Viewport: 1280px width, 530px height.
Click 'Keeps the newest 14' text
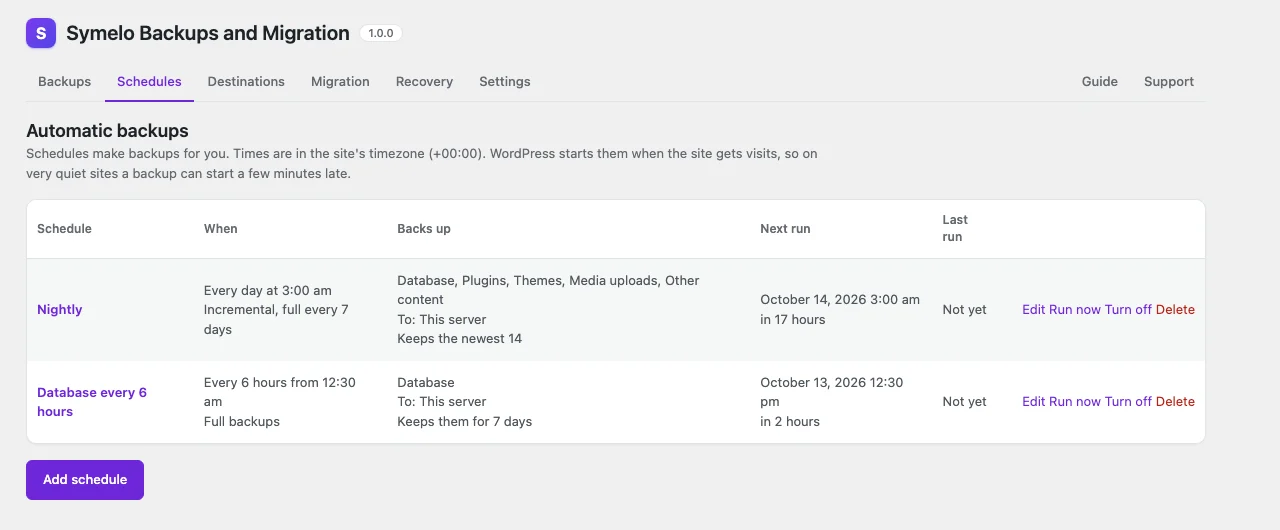pos(460,339)
